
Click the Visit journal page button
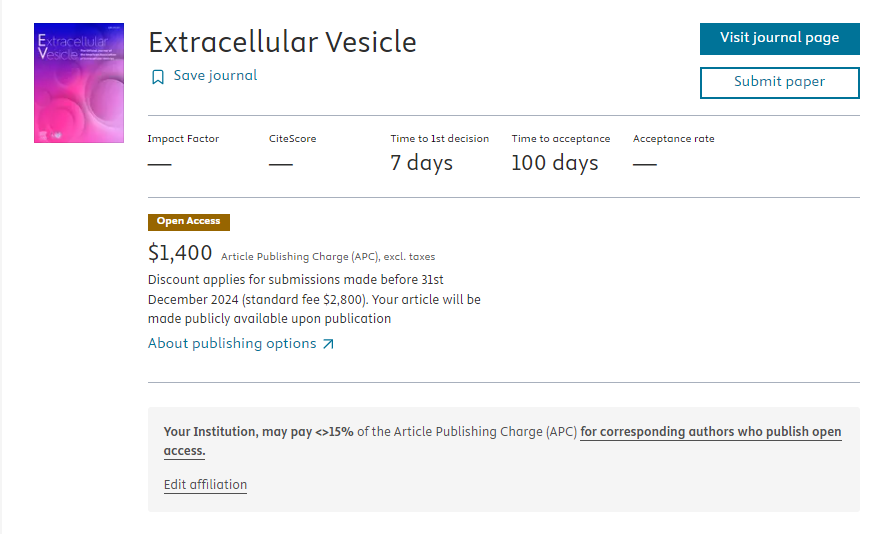click(780, 39)
